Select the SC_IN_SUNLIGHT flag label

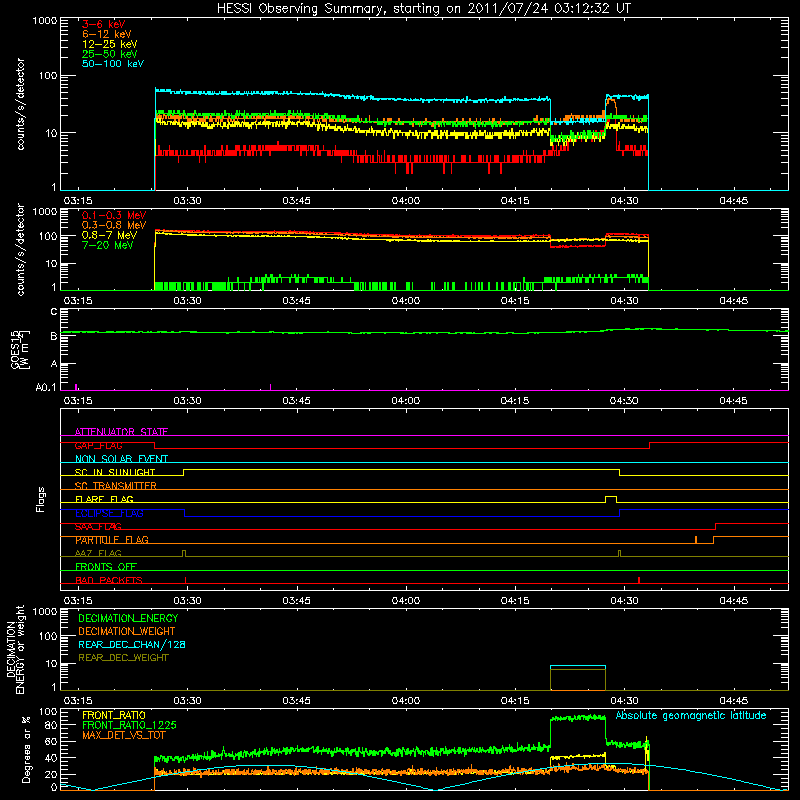pos(115,472)
